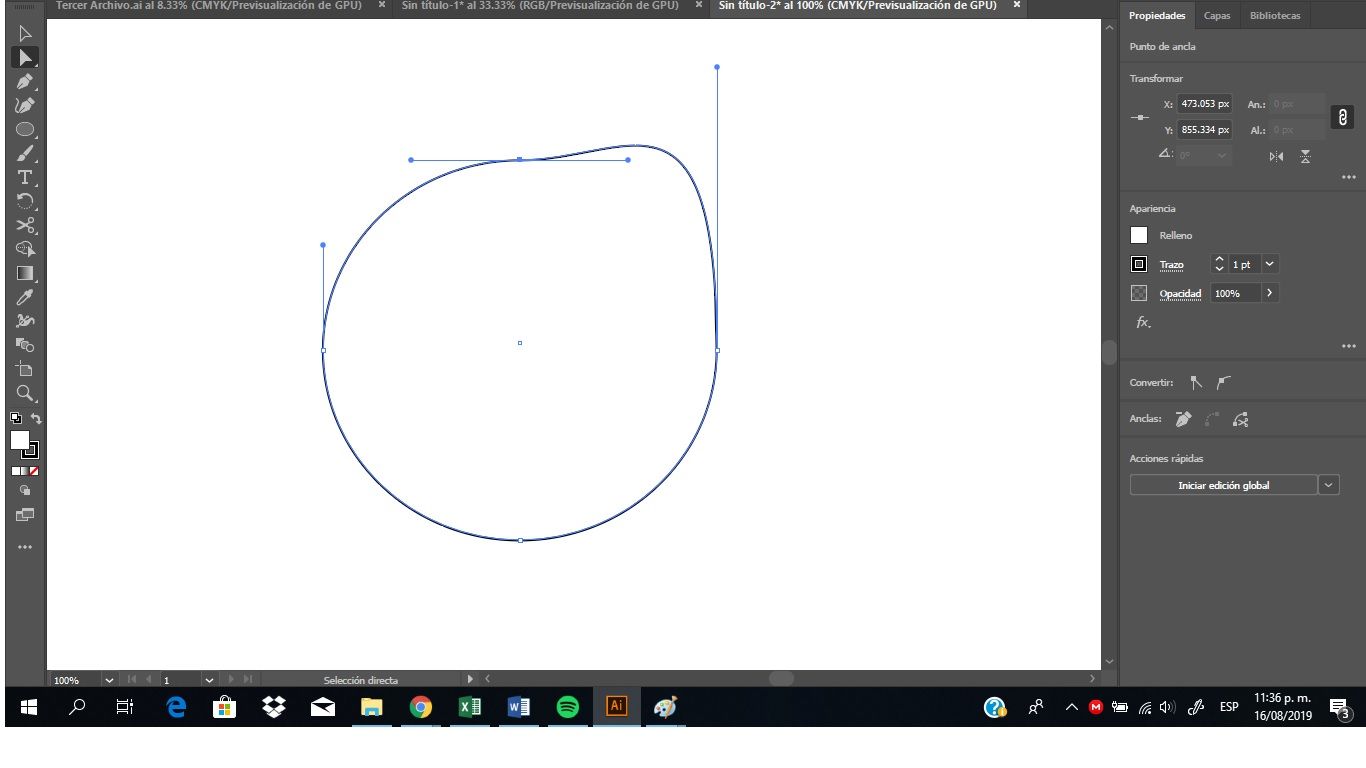Select the Symbol Sprayer tool
Screen dimensions: 1366x768
click(x=25, y=322)
